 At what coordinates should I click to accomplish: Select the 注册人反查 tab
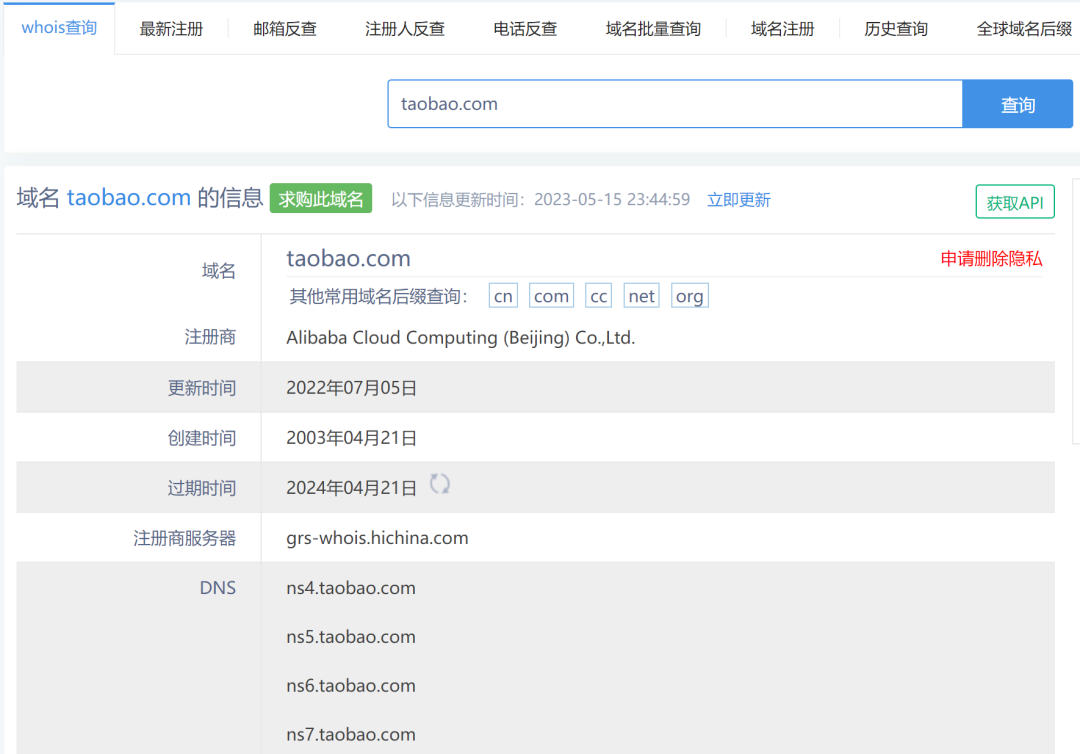point(405,29)
